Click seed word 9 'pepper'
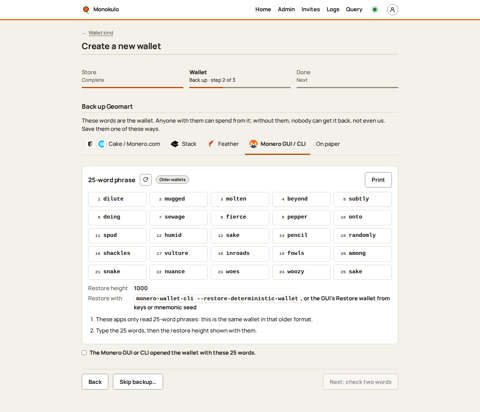This screenshot has height=412, width=480. click(x=301, y=217)
